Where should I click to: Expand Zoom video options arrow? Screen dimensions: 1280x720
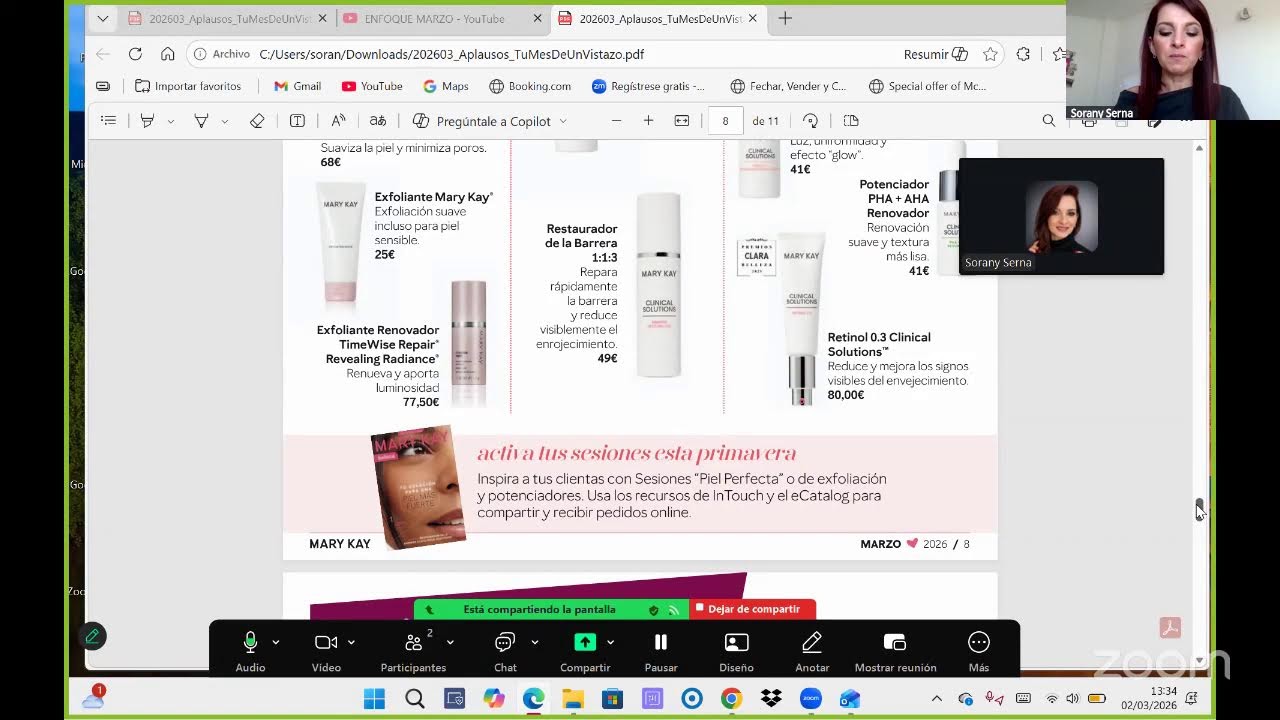pyautogui.click(x=351, y=642)
